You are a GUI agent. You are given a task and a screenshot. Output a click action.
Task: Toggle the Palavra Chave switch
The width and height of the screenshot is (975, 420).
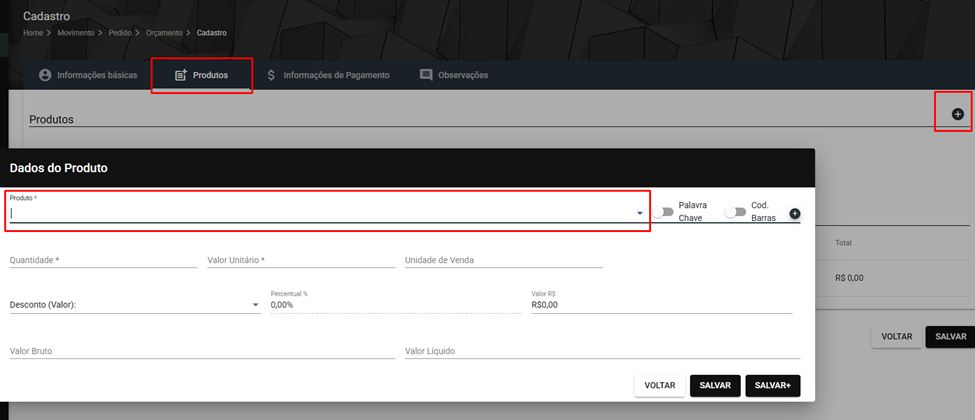pos(663,212)
